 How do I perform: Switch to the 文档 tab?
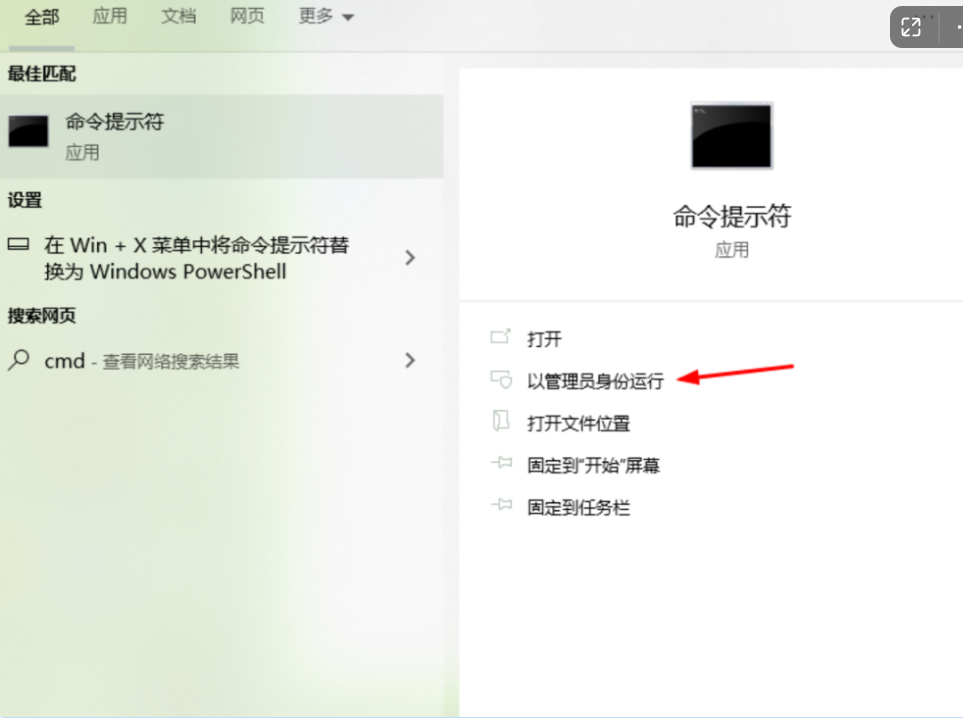tap(178, 16)
